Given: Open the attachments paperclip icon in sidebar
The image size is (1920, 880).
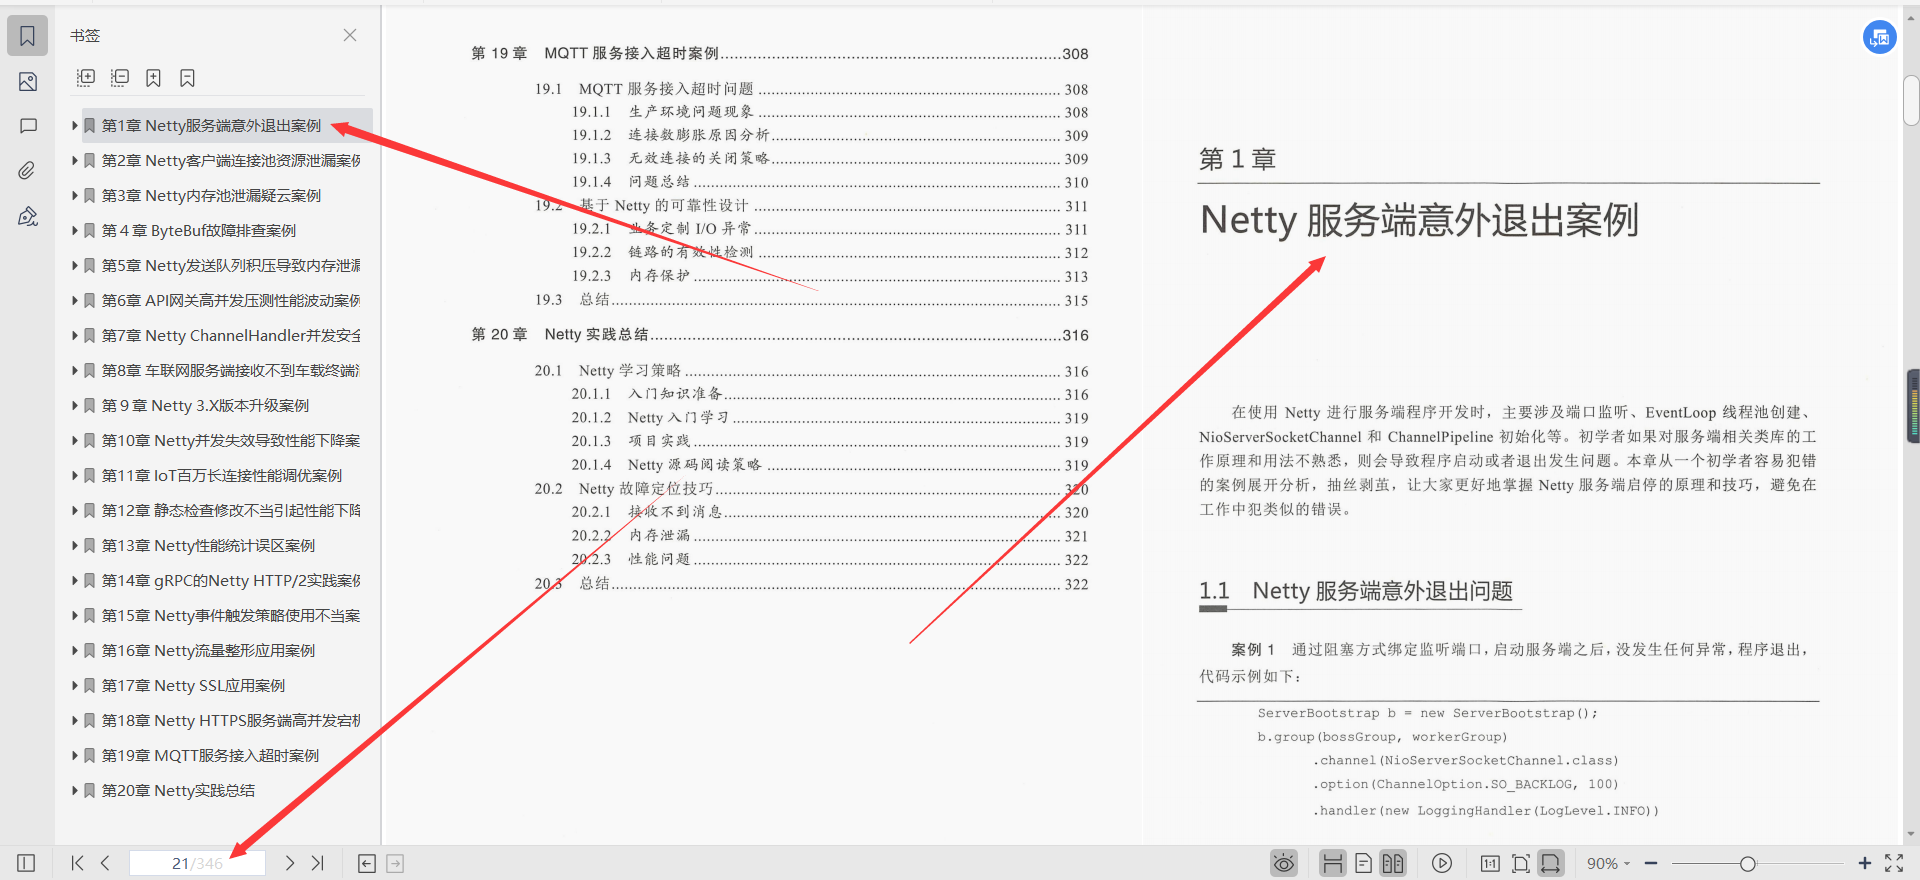Looking at the screenshot, I should point(28,171).
